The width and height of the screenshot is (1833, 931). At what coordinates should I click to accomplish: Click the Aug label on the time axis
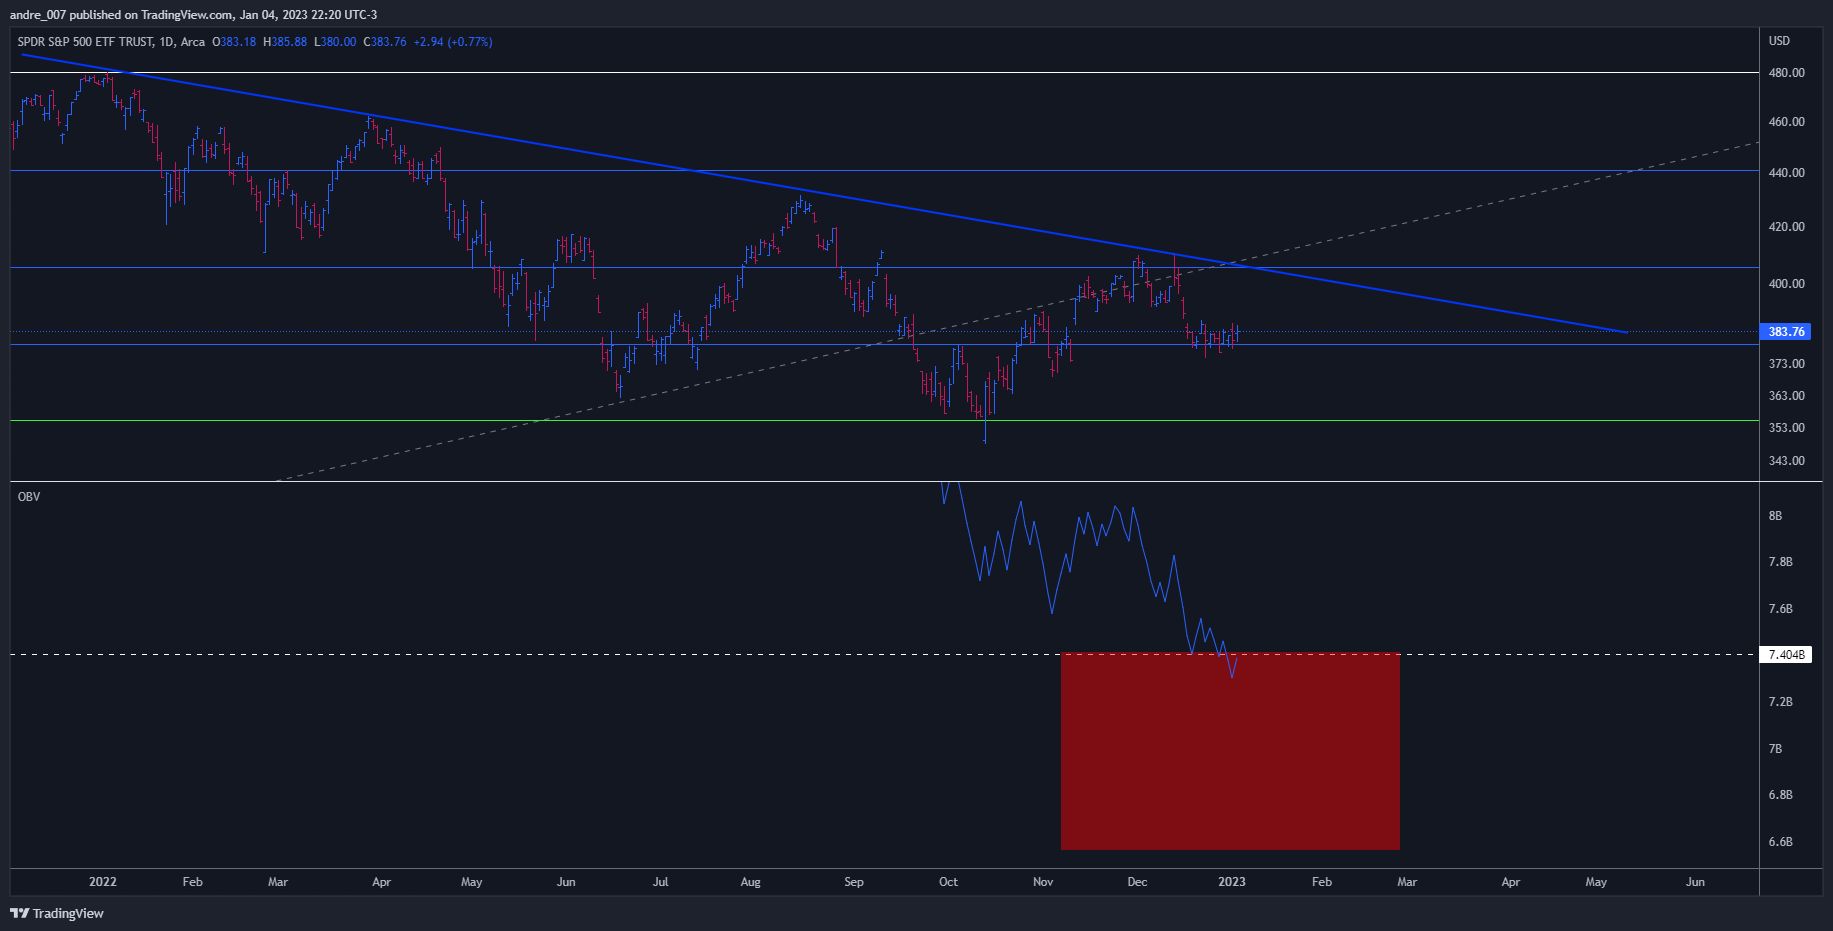(x=750, y=882)
